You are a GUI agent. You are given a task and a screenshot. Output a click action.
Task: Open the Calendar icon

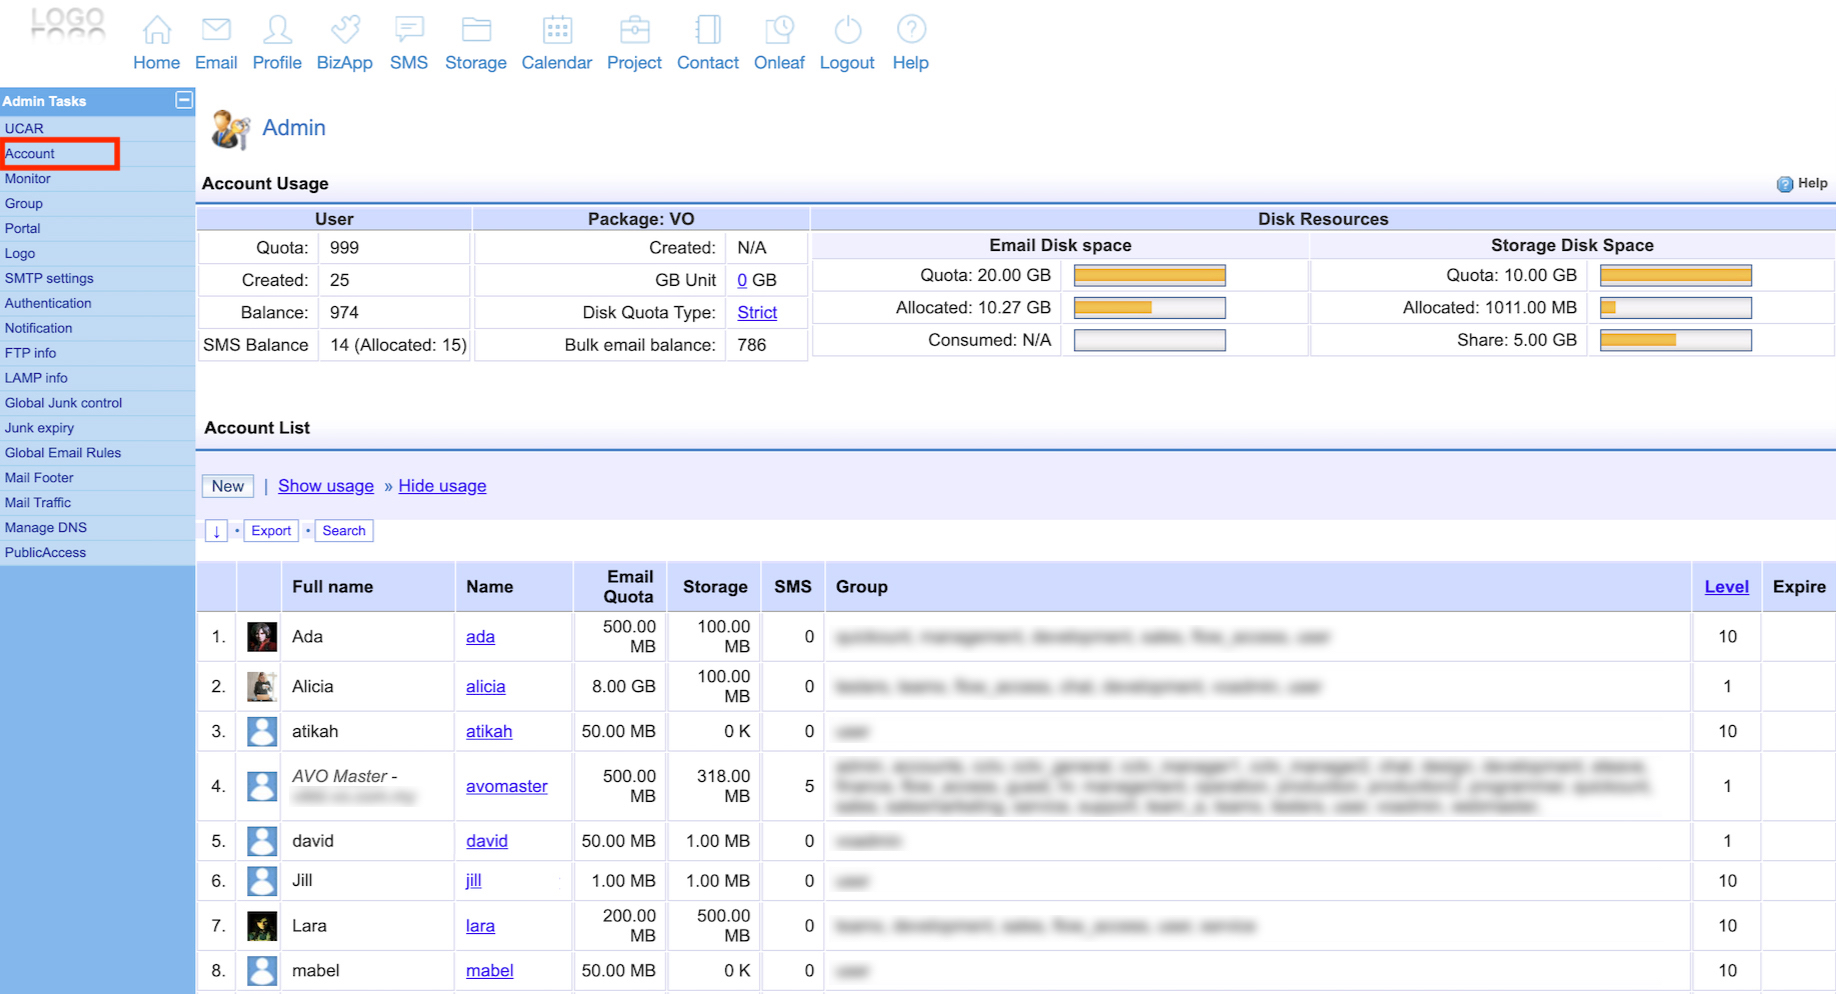point(557,30)
